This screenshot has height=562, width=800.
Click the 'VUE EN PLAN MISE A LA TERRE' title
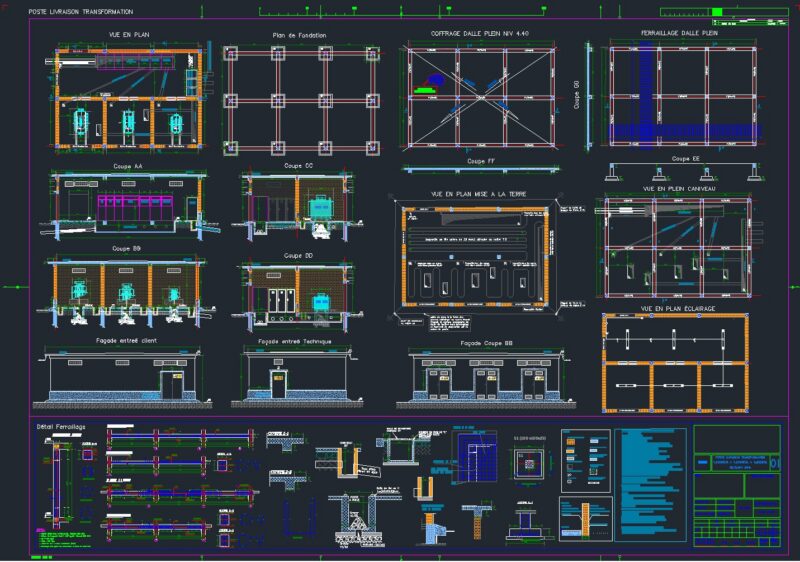(479, 194)
